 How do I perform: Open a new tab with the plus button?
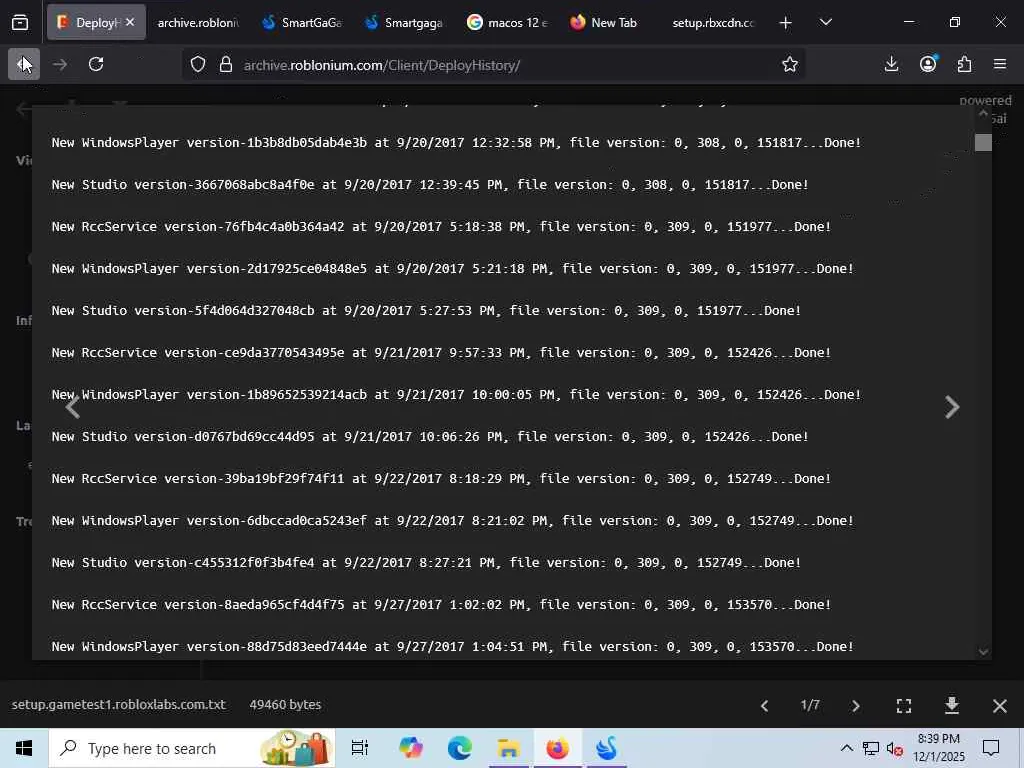[x=786, y=23]
